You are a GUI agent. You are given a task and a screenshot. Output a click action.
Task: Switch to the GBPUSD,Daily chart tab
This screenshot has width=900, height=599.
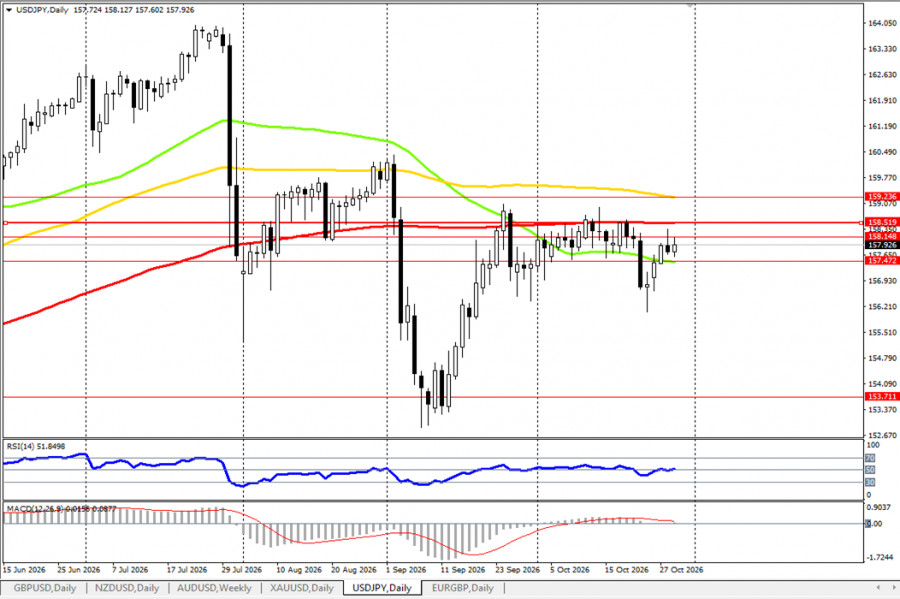coord(45,588)
